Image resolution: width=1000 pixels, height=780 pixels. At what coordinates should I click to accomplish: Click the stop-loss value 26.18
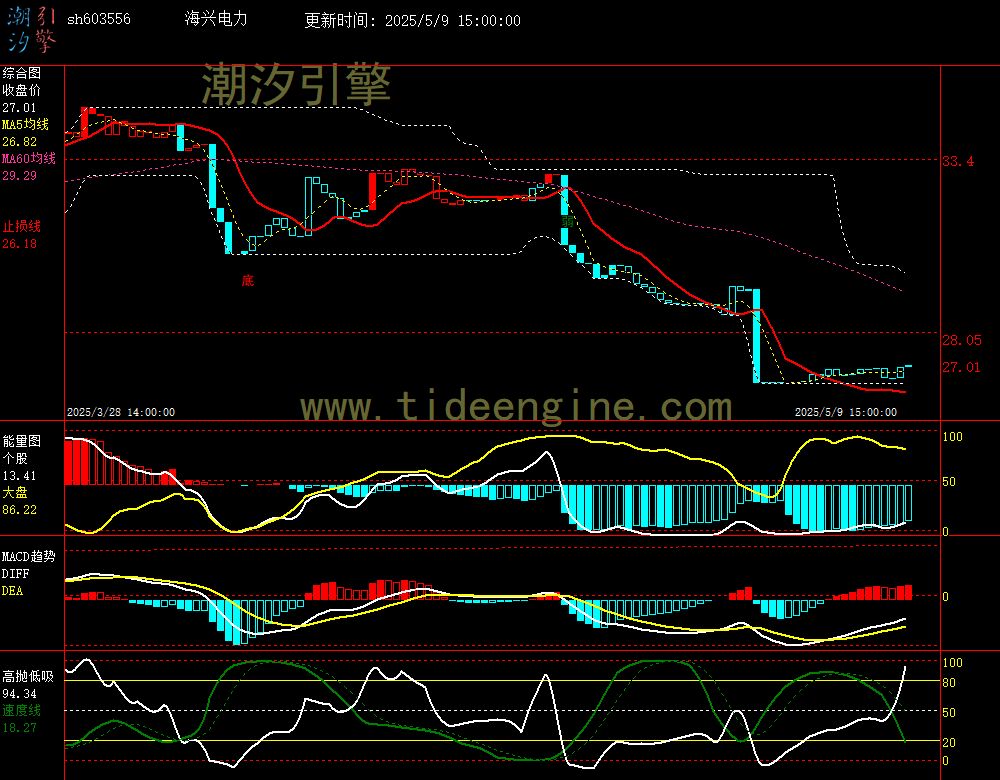pyautogui.click(x=19, y=244)
